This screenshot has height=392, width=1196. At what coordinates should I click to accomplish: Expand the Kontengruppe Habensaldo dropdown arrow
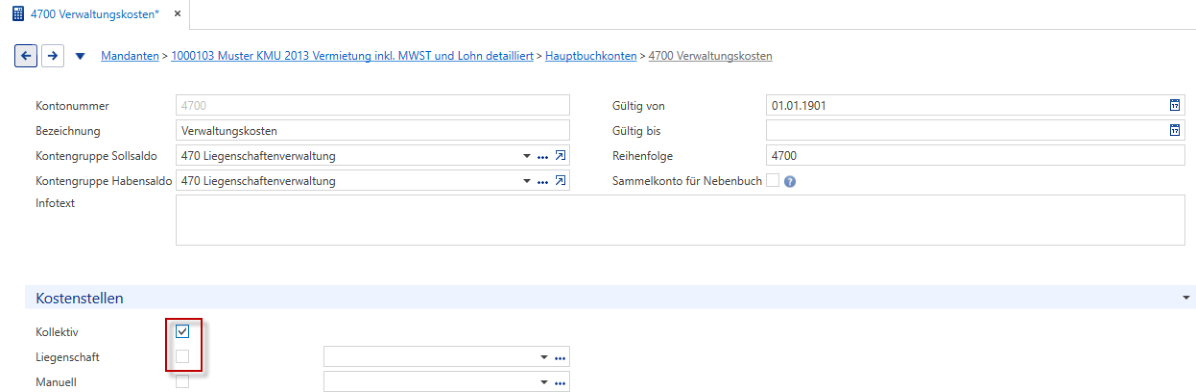tap(526, 182)
